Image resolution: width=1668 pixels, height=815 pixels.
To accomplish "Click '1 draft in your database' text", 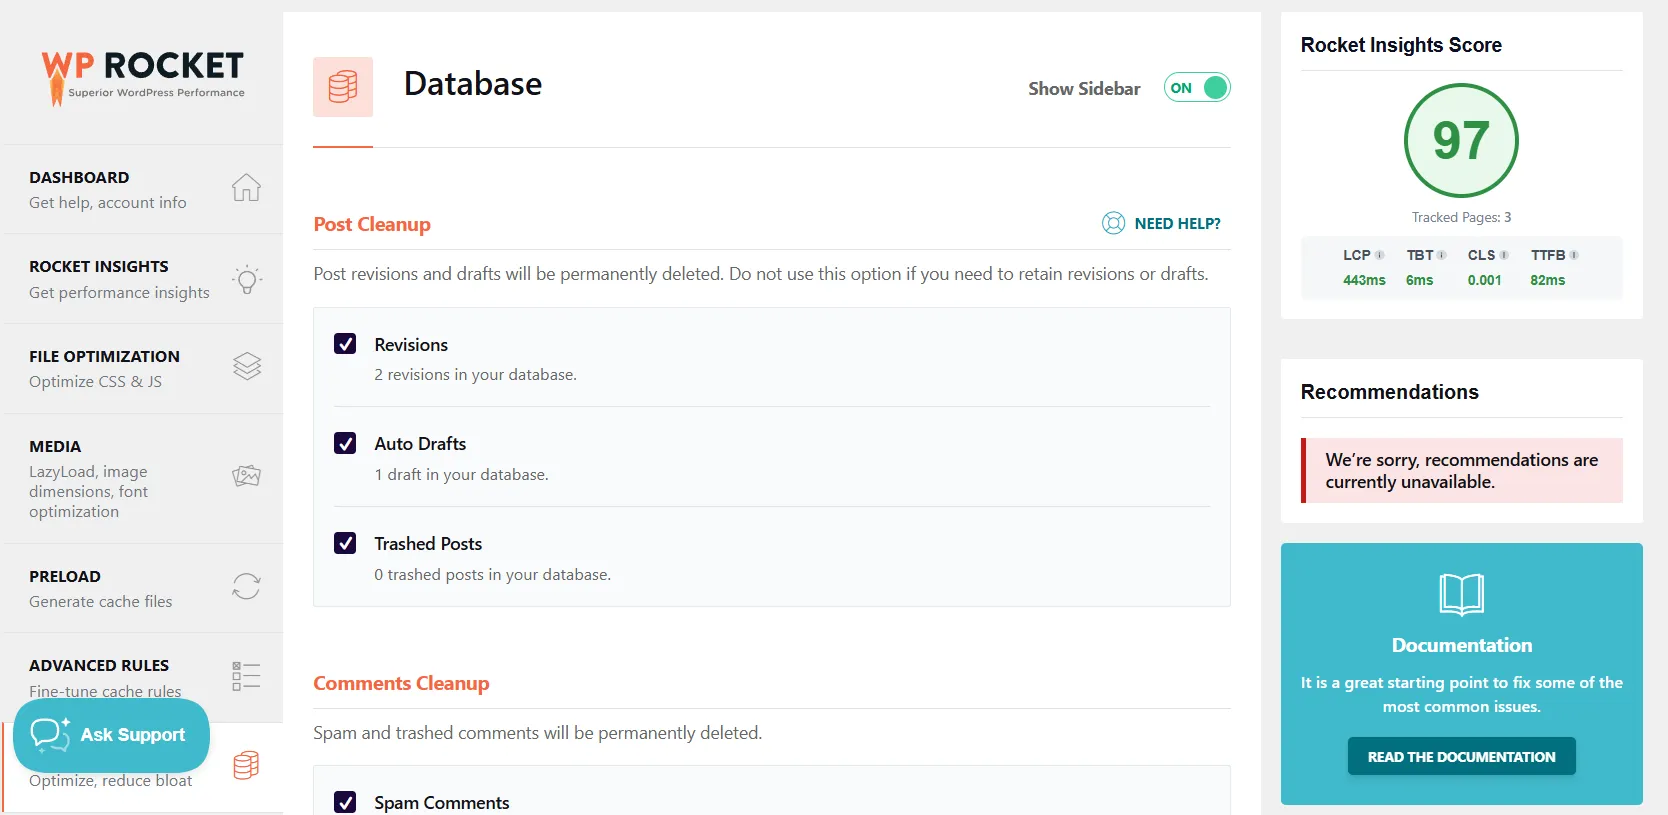I will 461,474.
